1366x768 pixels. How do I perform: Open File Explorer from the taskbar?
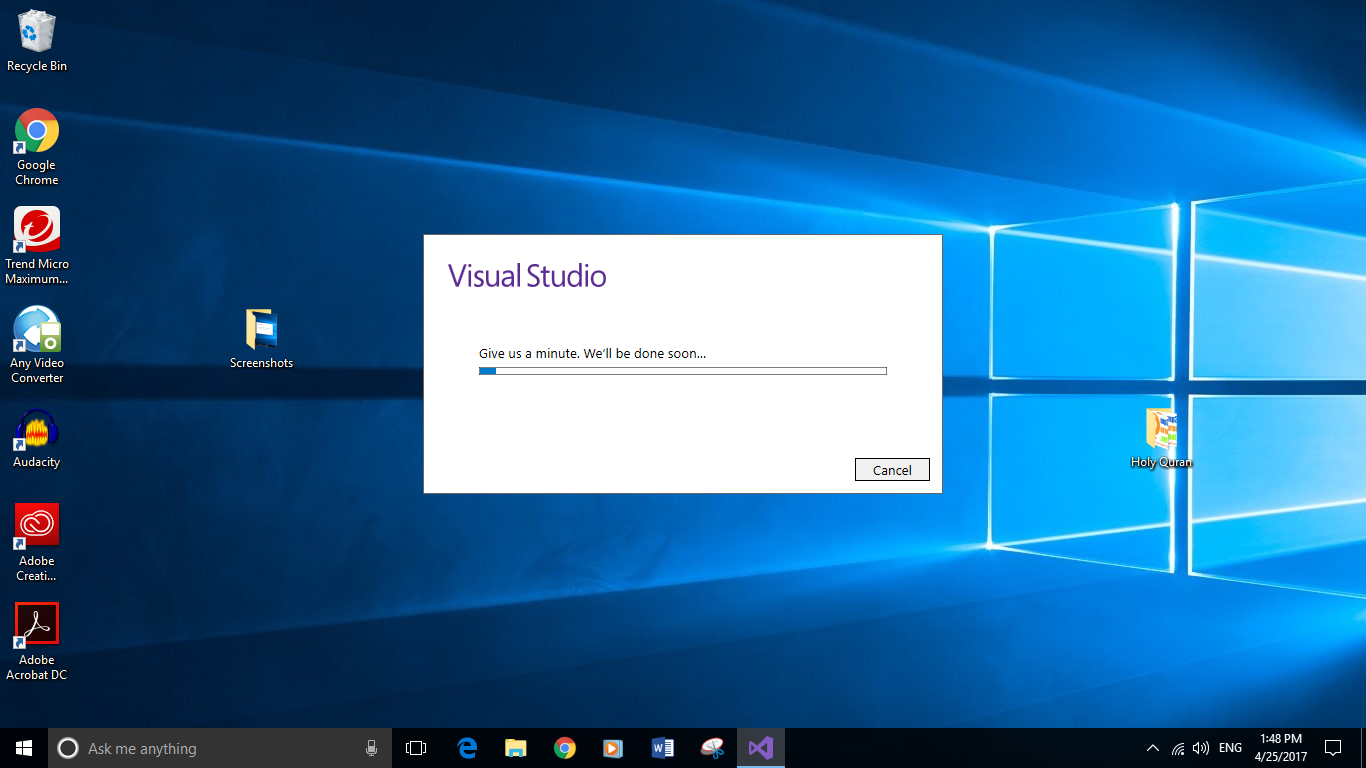click(x=516, y=748)
